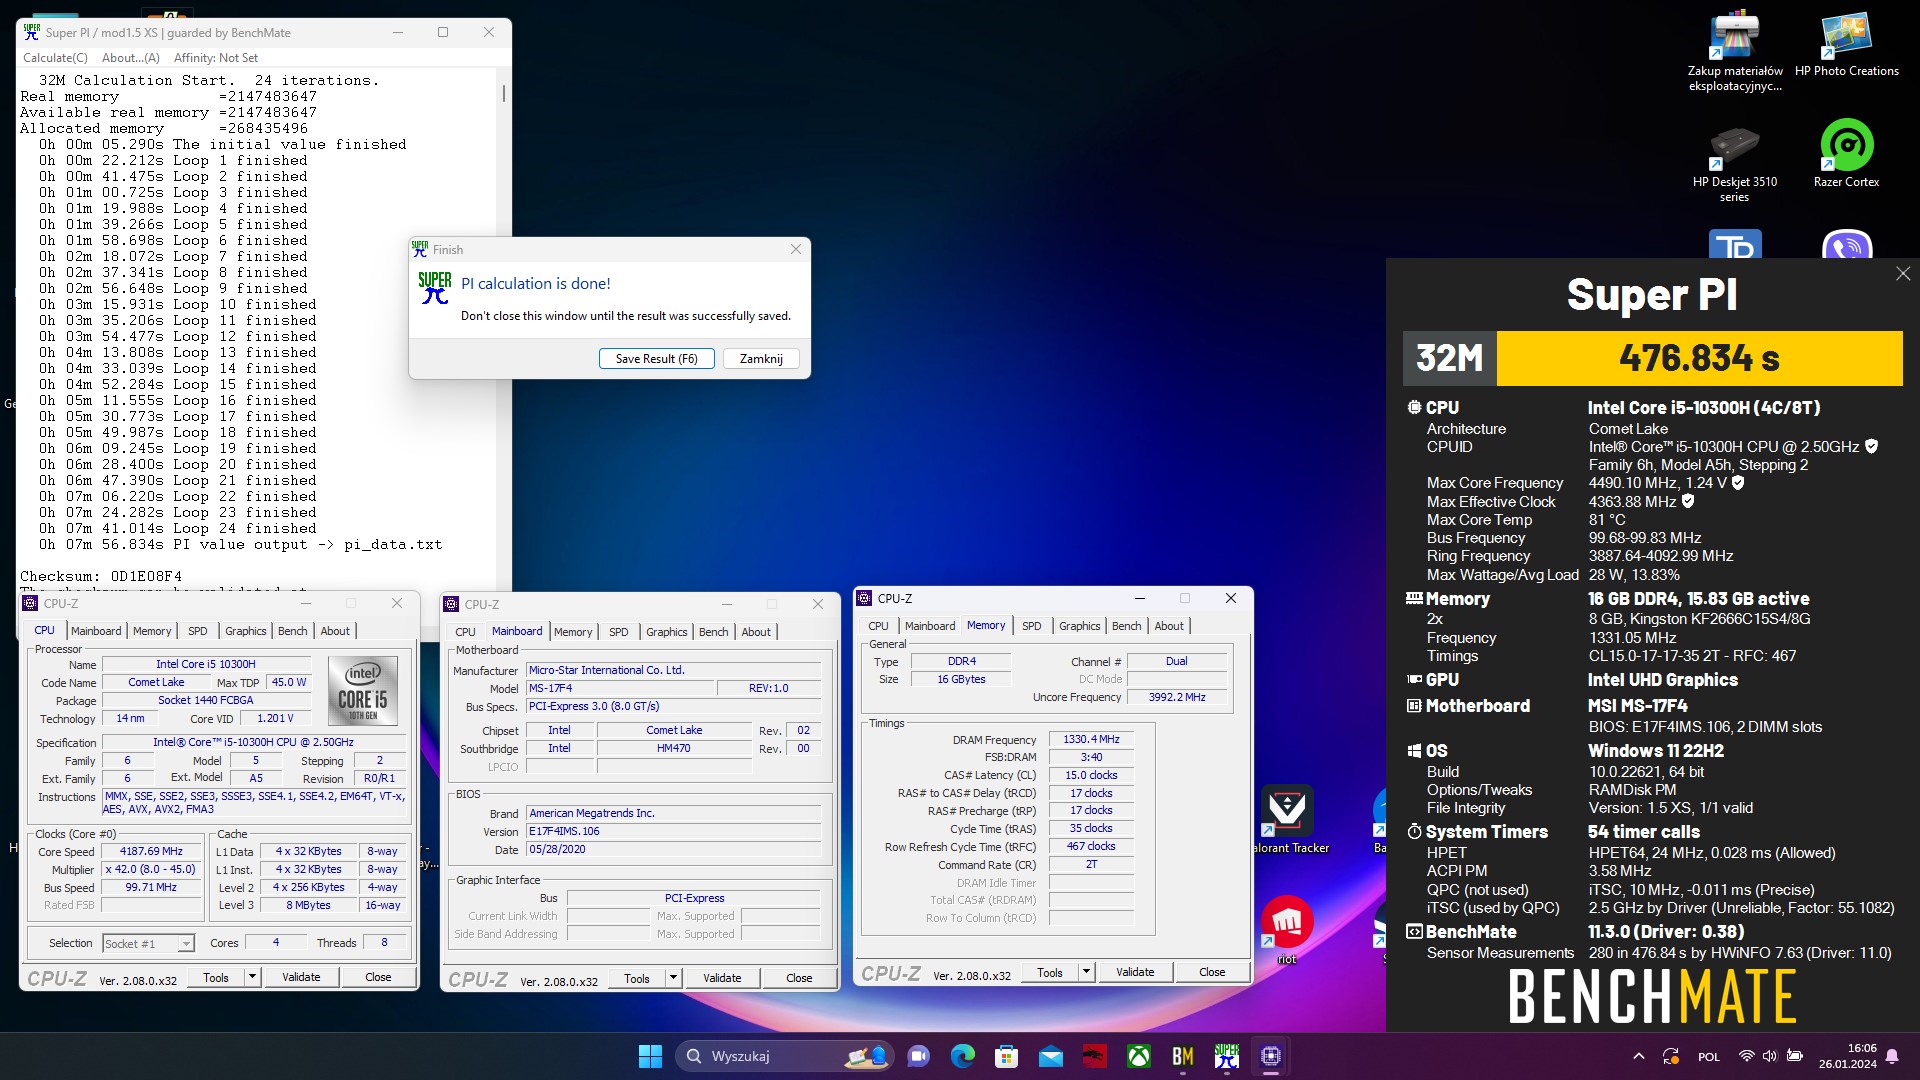1920x1080 pixels.
Task: Open Xbox app from taskbar
Action: (x=1139, y=1056)
